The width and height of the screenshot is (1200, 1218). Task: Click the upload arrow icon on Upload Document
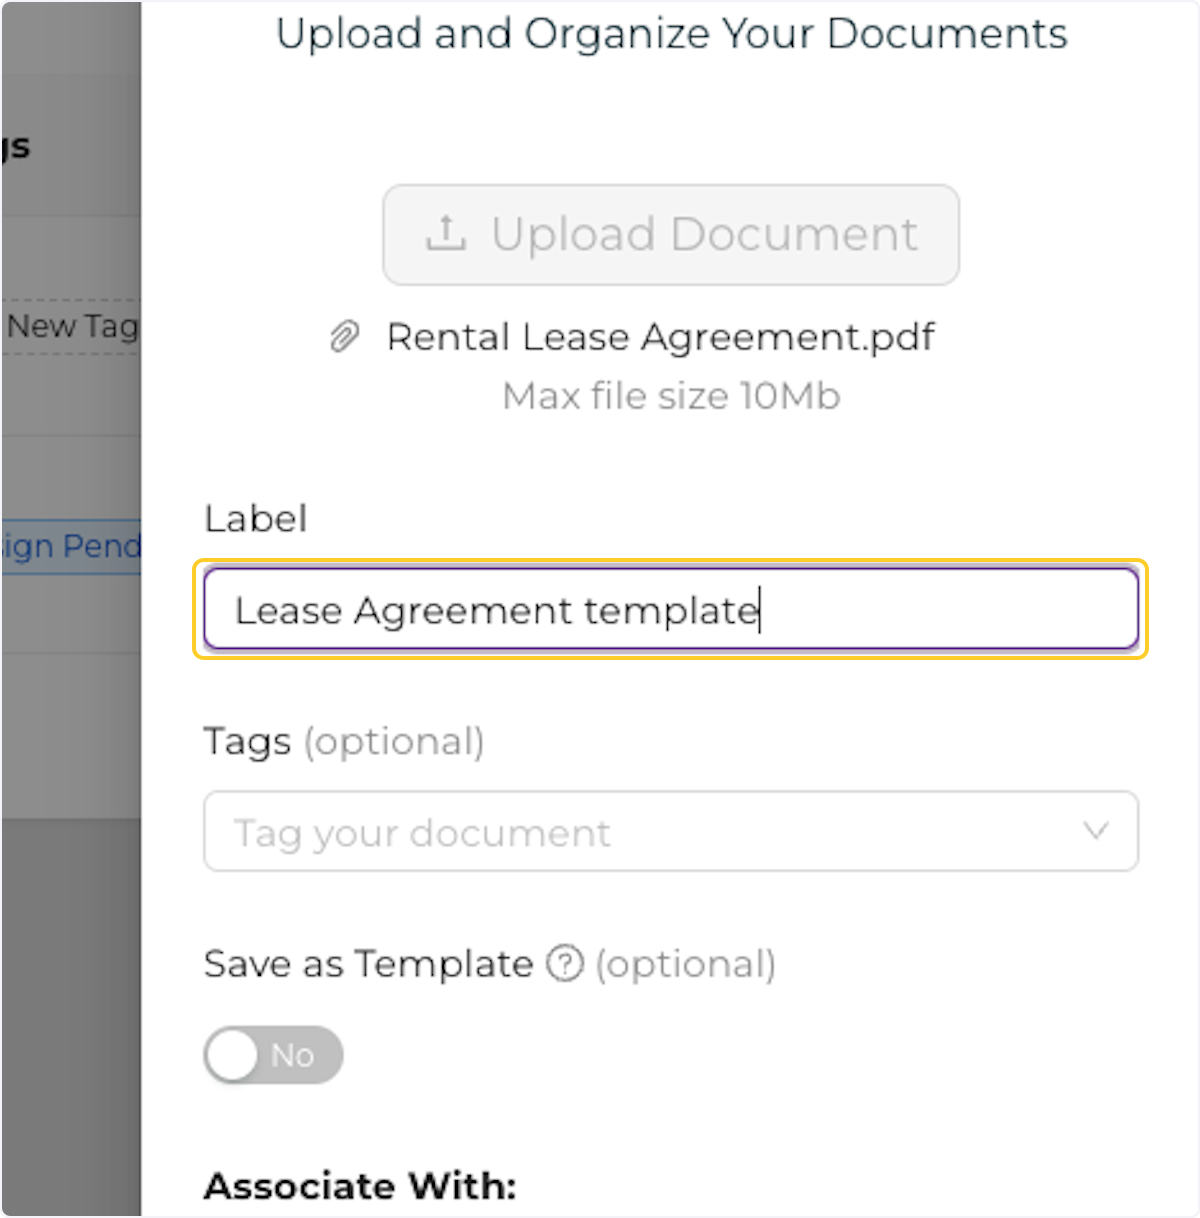pos(448,233)
